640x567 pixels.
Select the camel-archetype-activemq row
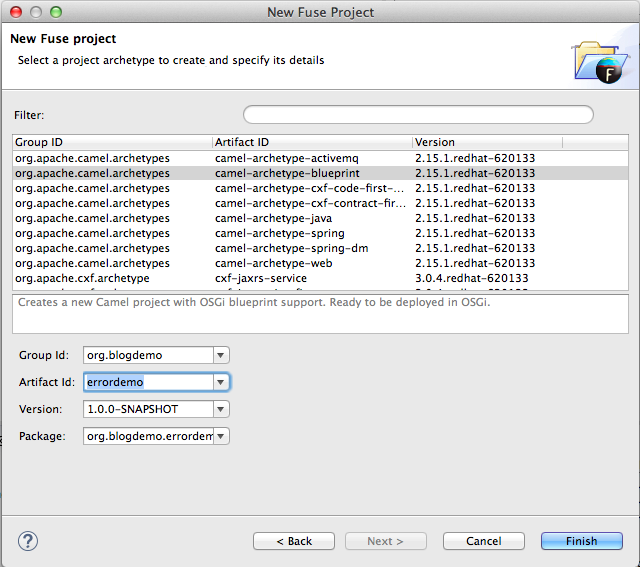click(x=320, y=158)
